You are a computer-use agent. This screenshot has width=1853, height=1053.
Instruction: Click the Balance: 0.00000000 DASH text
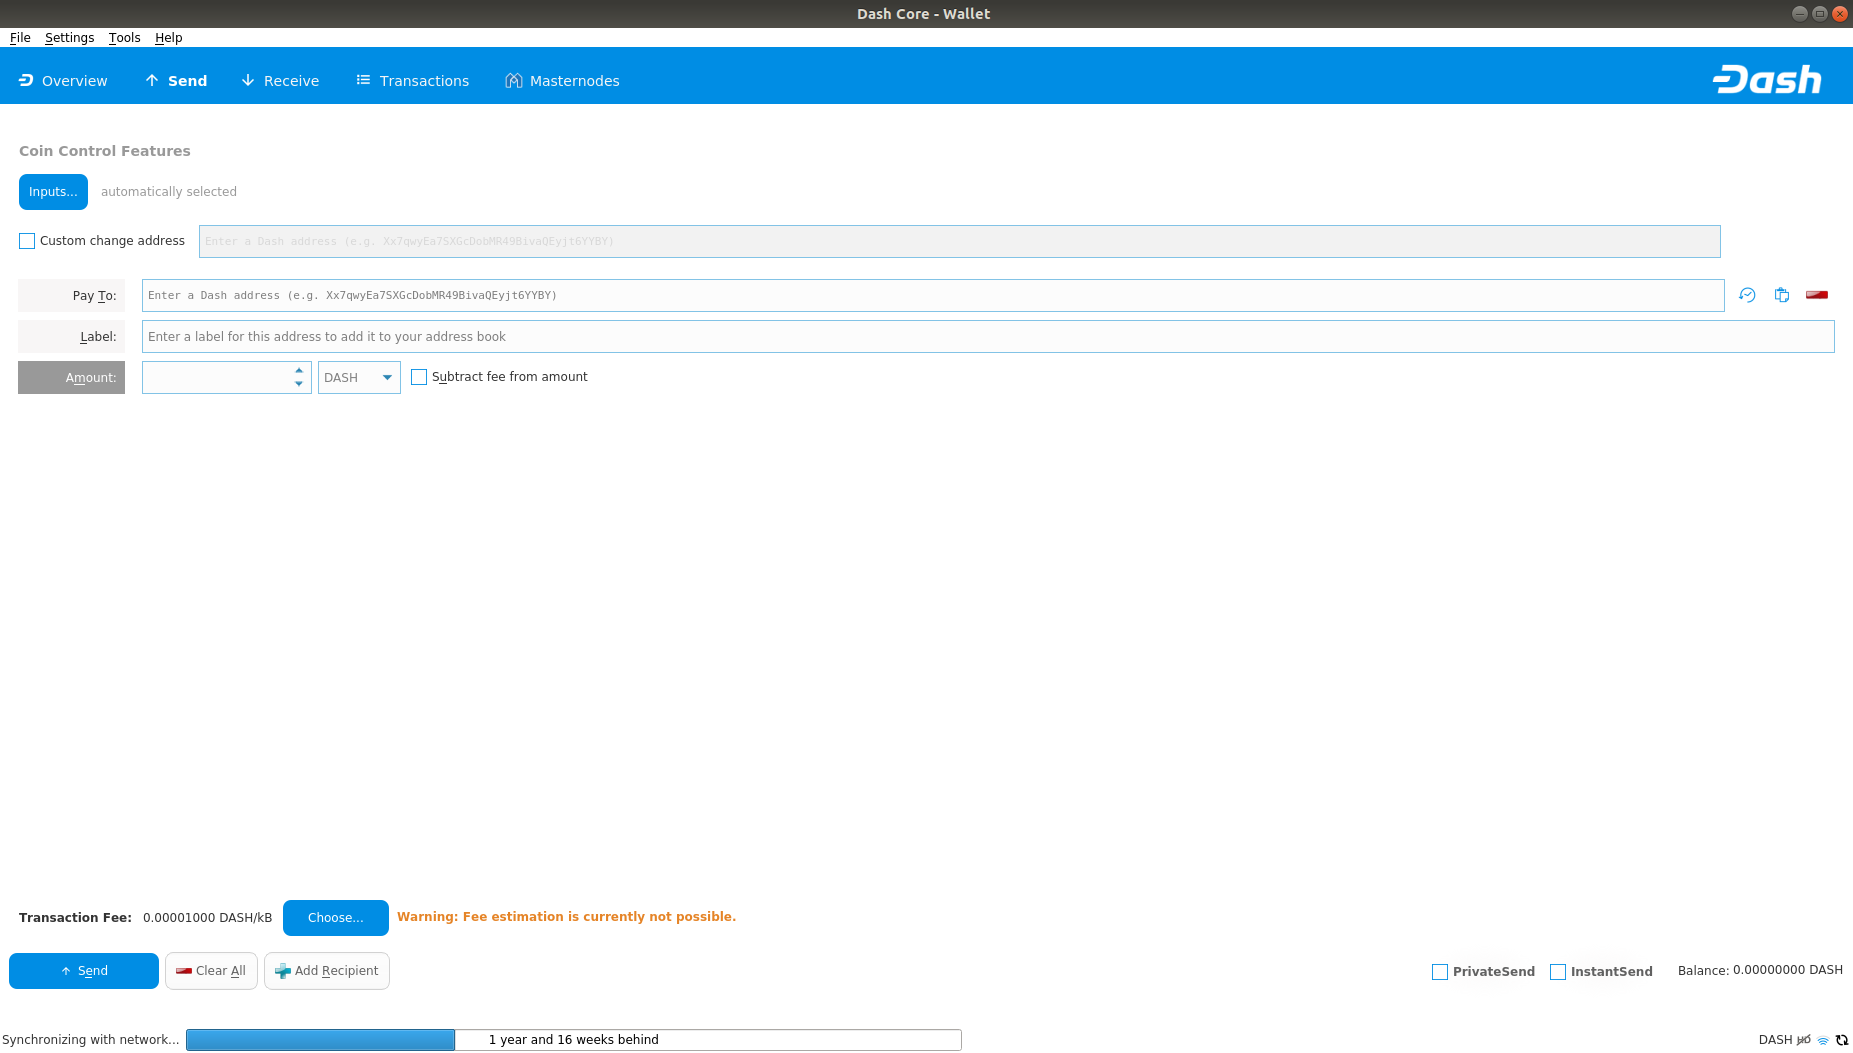point(1760,971)
